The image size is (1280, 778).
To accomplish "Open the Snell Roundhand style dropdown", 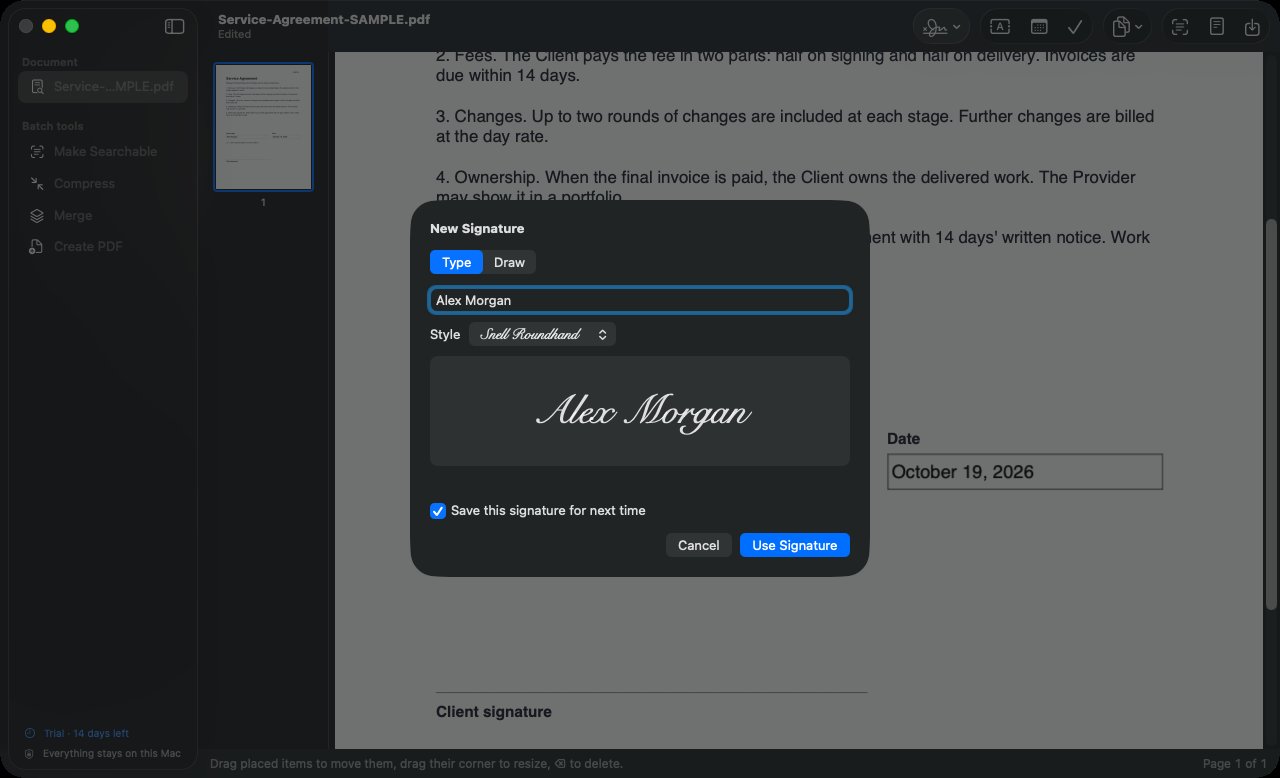I will click(542, 335).
